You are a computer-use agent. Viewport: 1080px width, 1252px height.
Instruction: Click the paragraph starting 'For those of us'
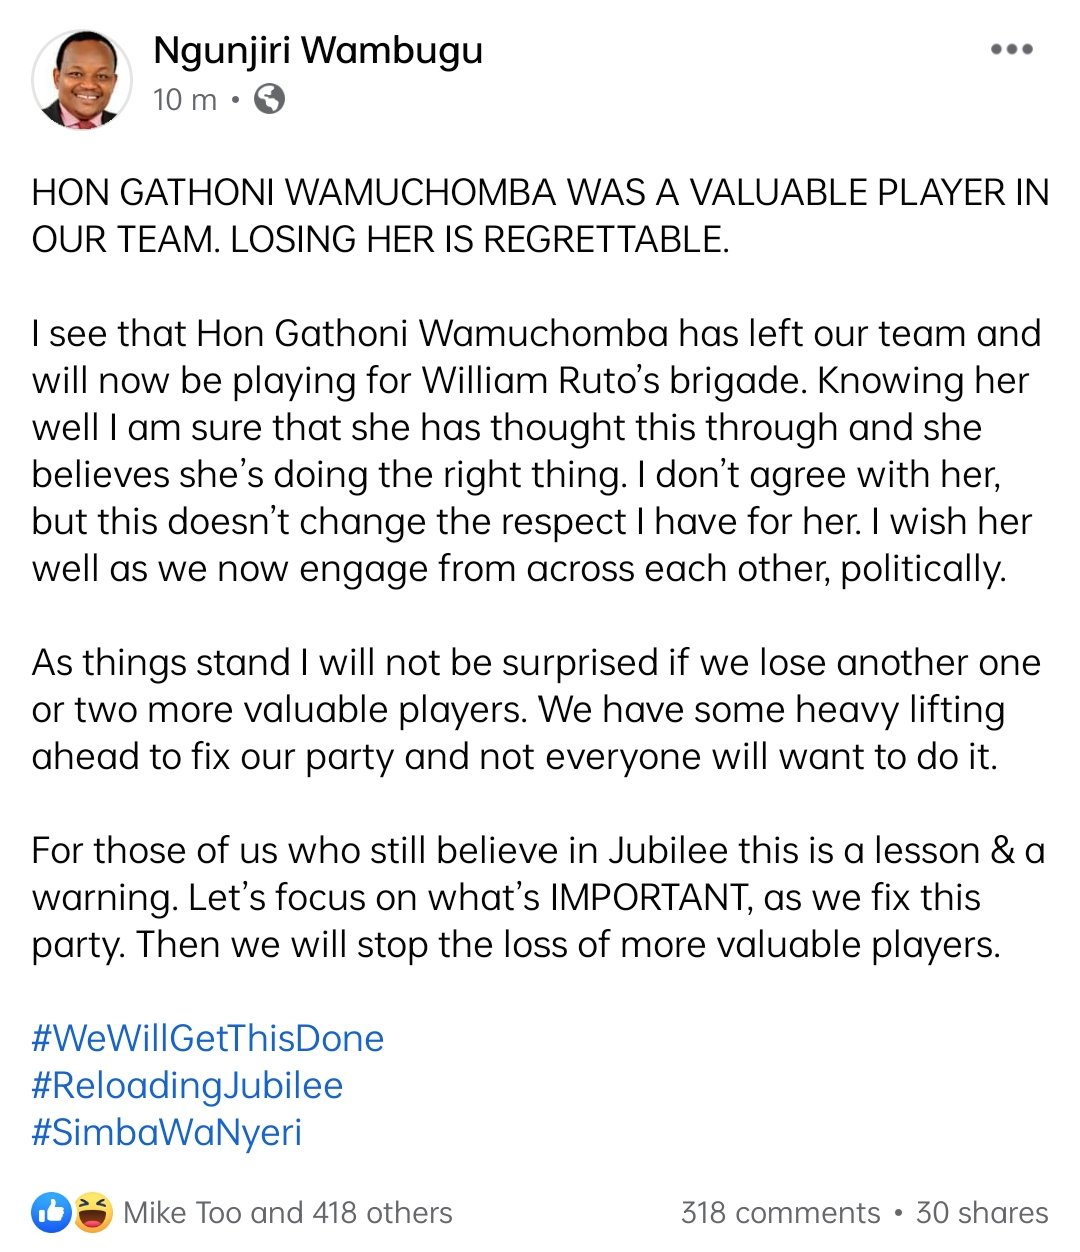tap(538, 897)
